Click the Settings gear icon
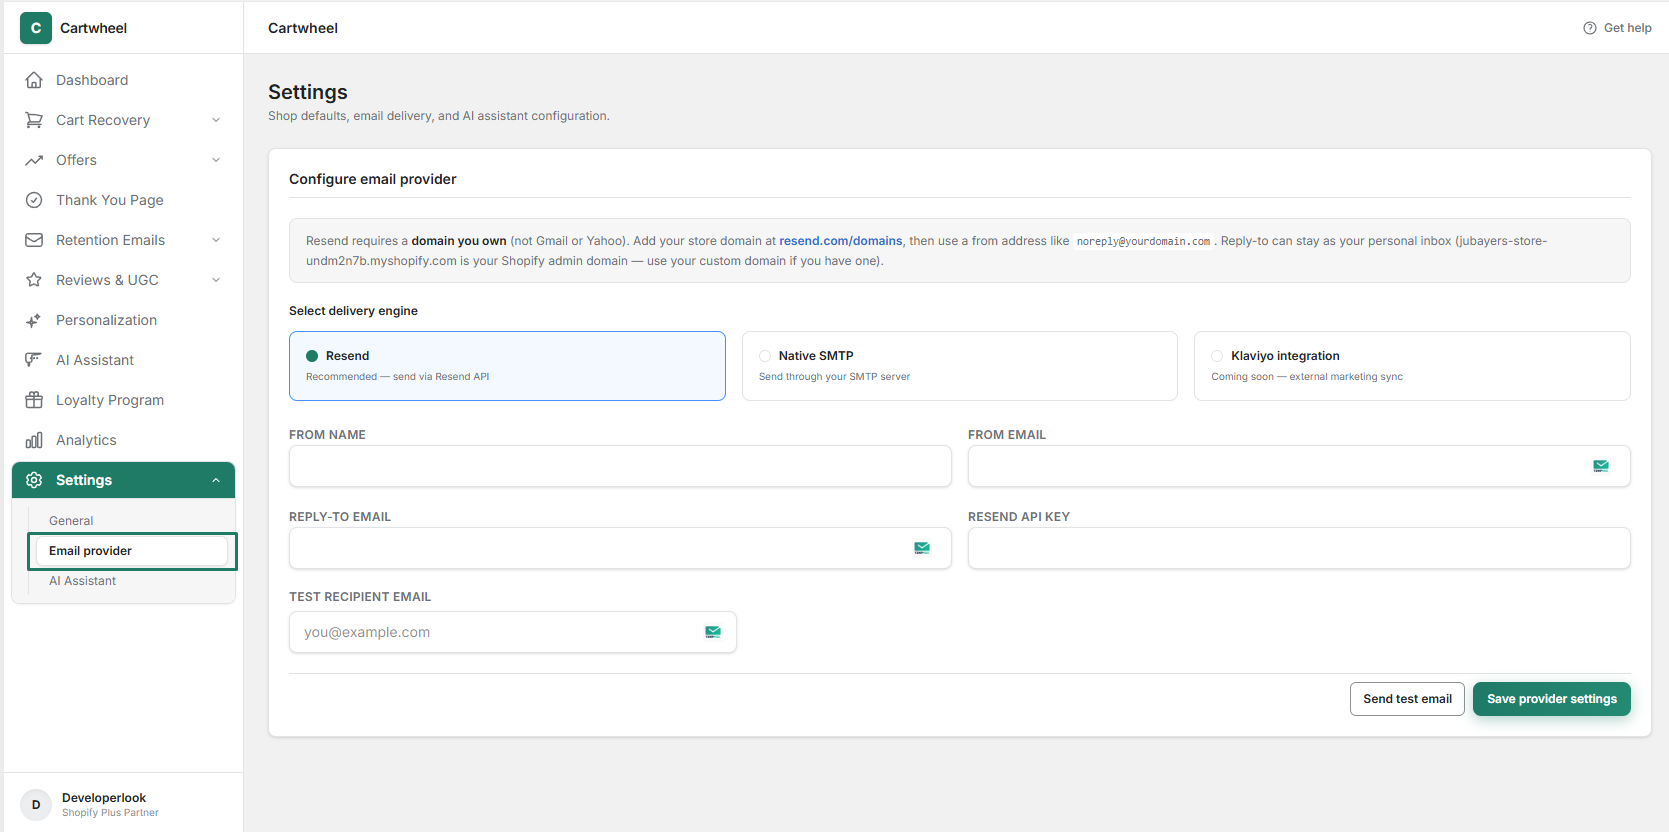This screenshot has height=832, width=1669. 34,480
